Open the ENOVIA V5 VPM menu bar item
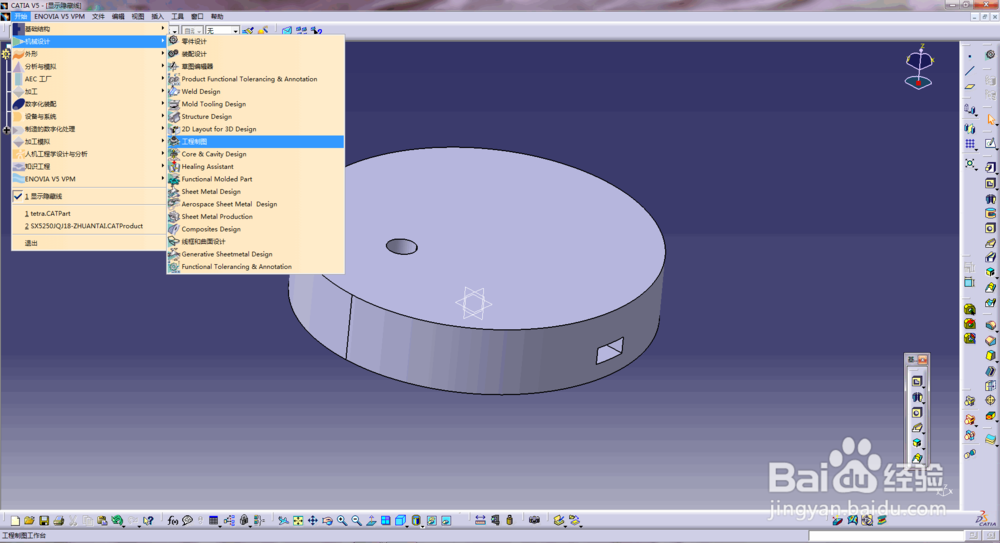The width and height of the screenshot is (1000, 543). point(59,17)
